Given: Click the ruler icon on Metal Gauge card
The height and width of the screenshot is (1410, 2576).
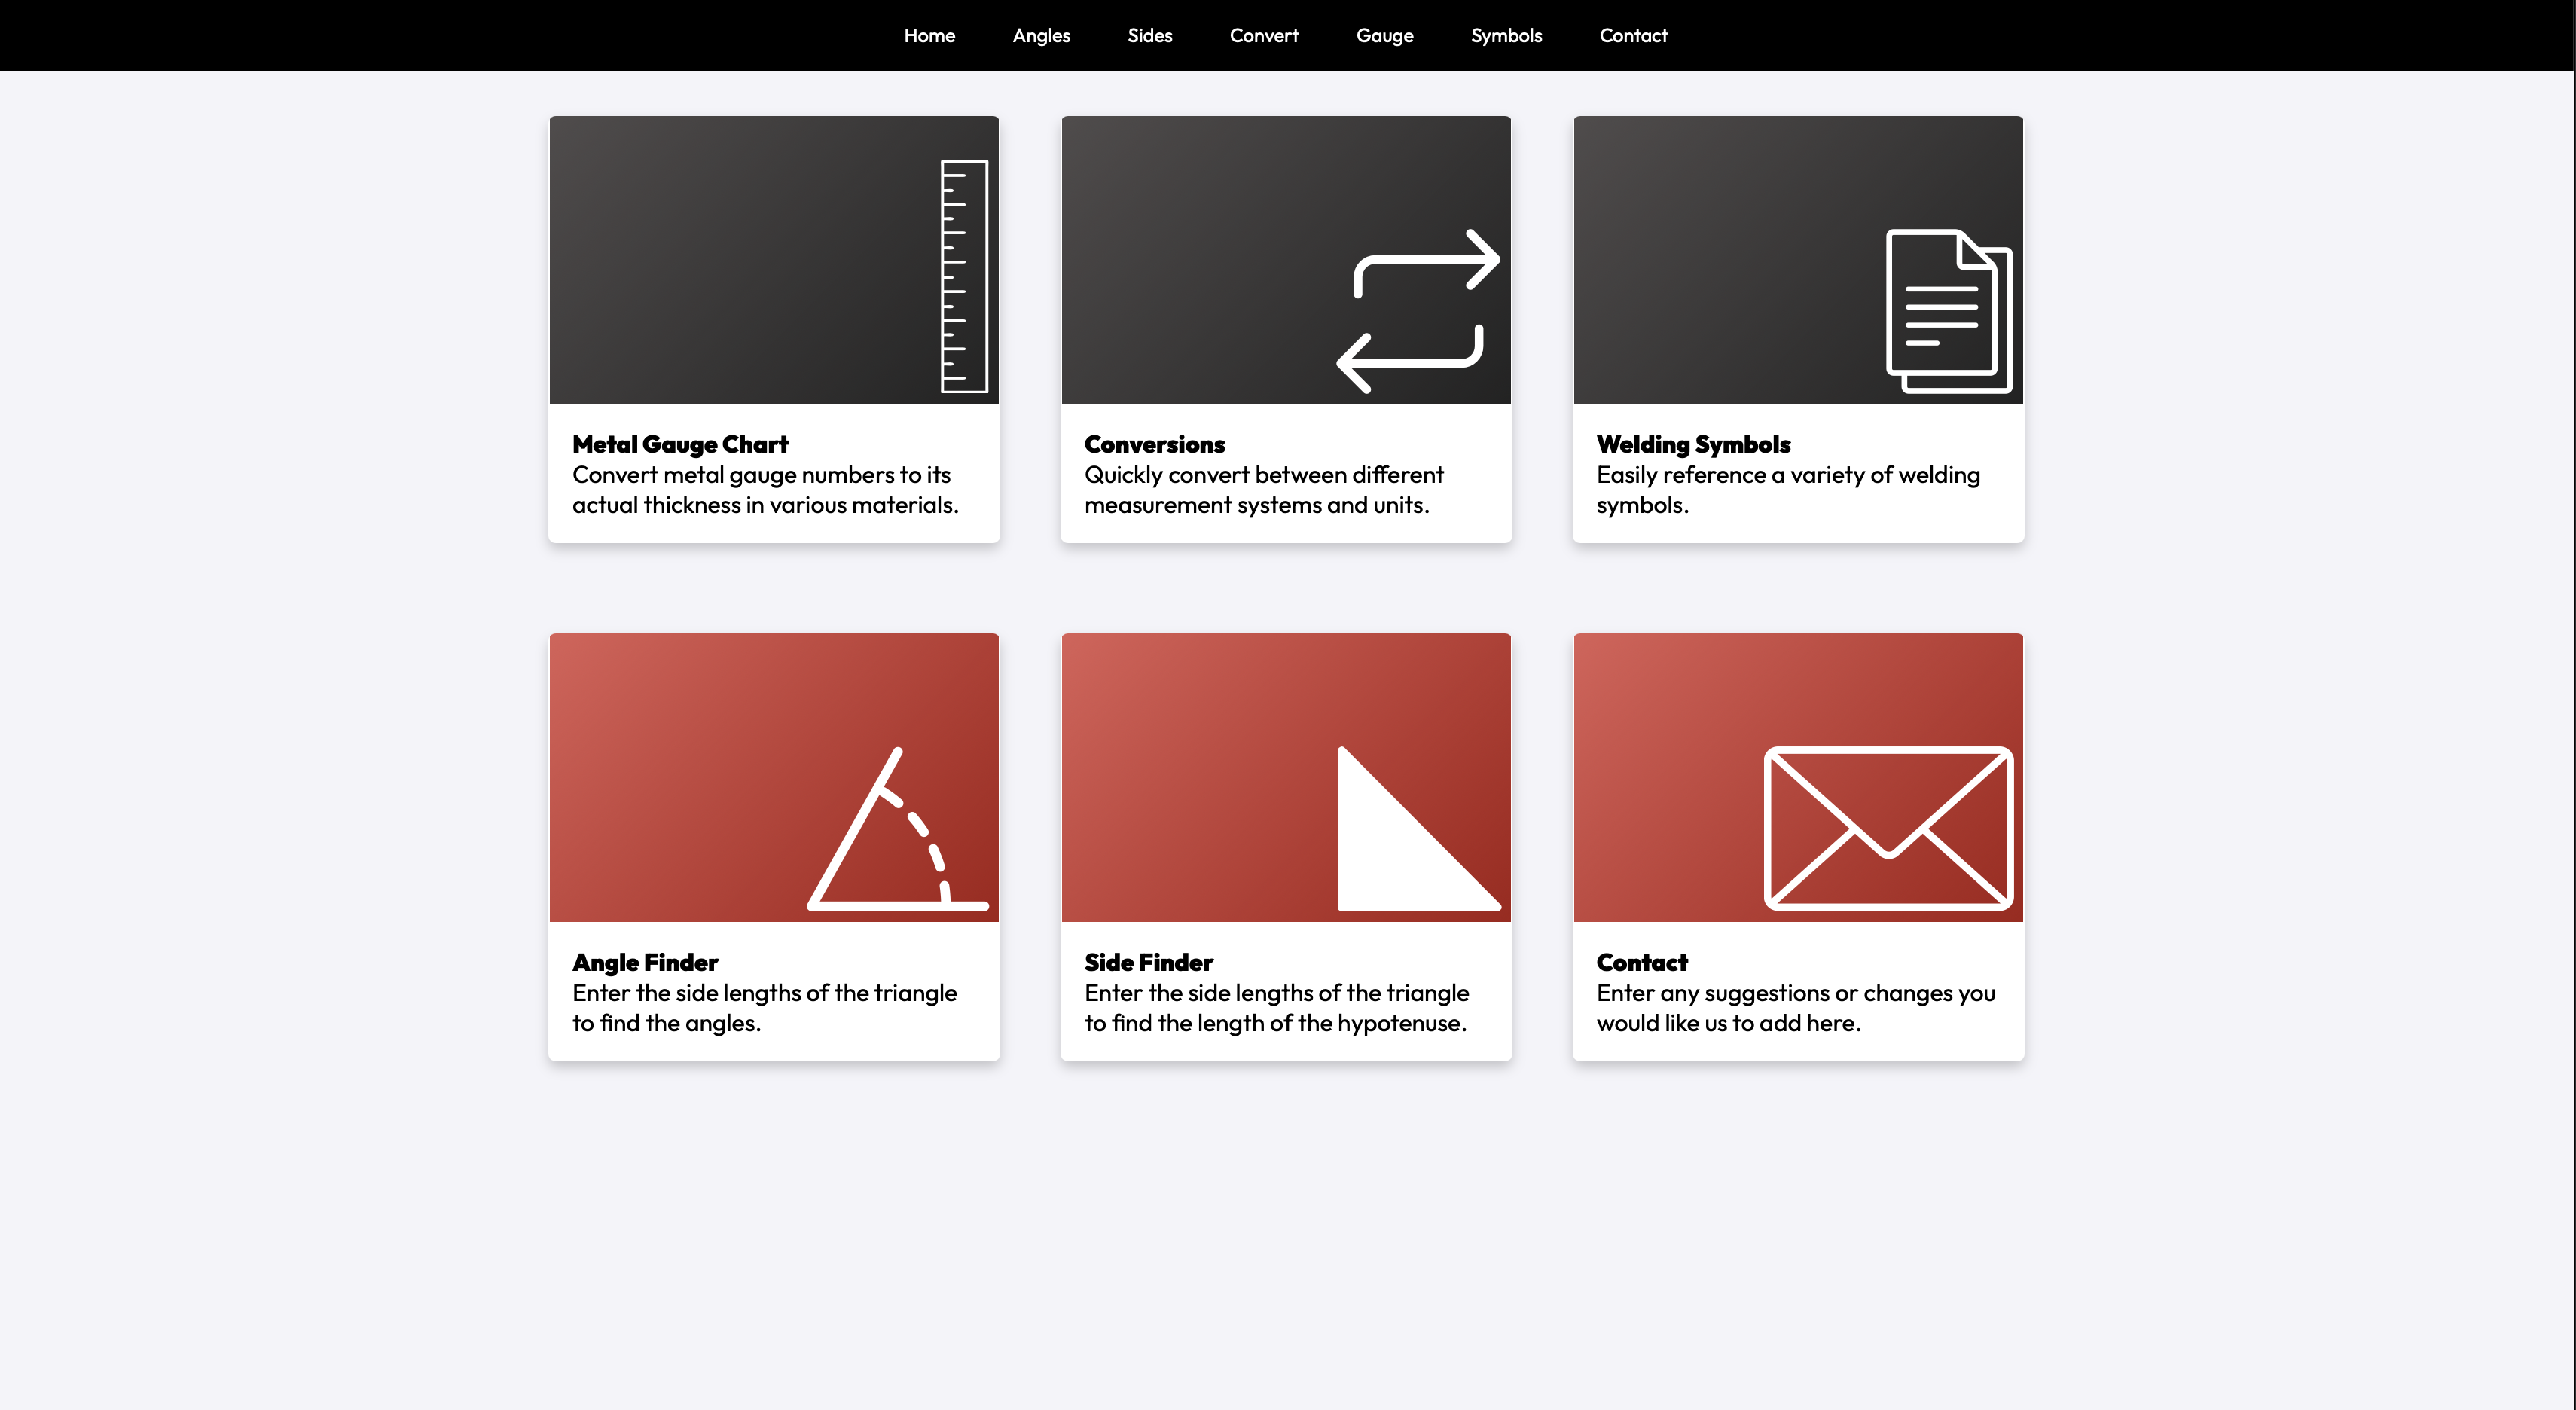Looking at the screenshot, I should click(964, 276).
